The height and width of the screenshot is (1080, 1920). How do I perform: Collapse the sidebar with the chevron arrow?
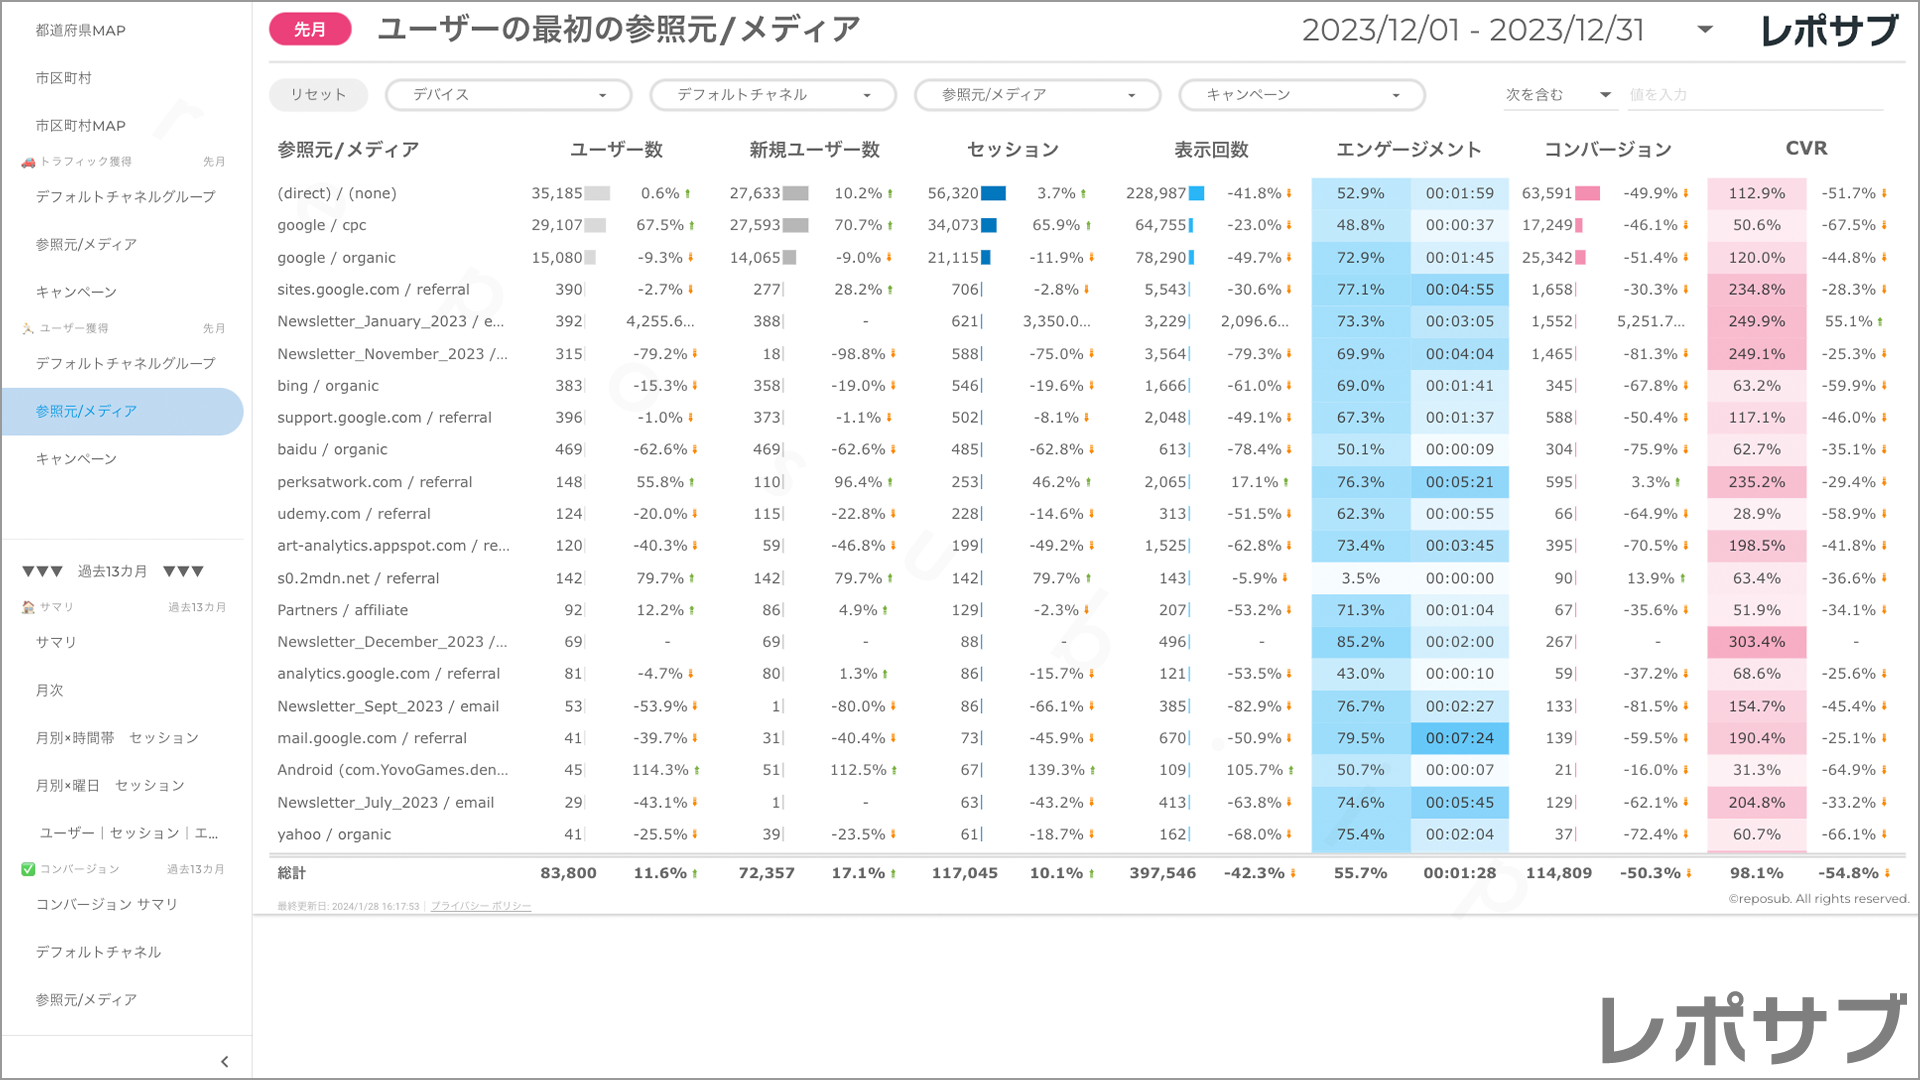[224, 1061]
